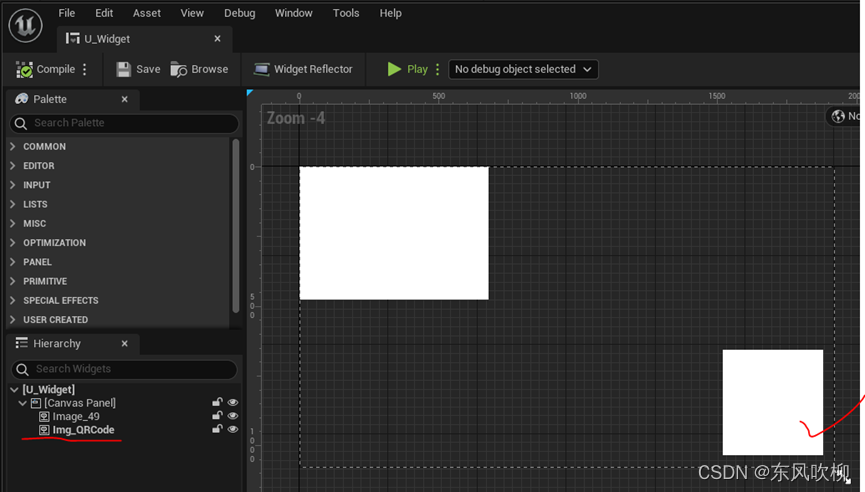865x492 pixels.
Task: Expand the LISTS palette category
Action: click(x=12, y=205)
